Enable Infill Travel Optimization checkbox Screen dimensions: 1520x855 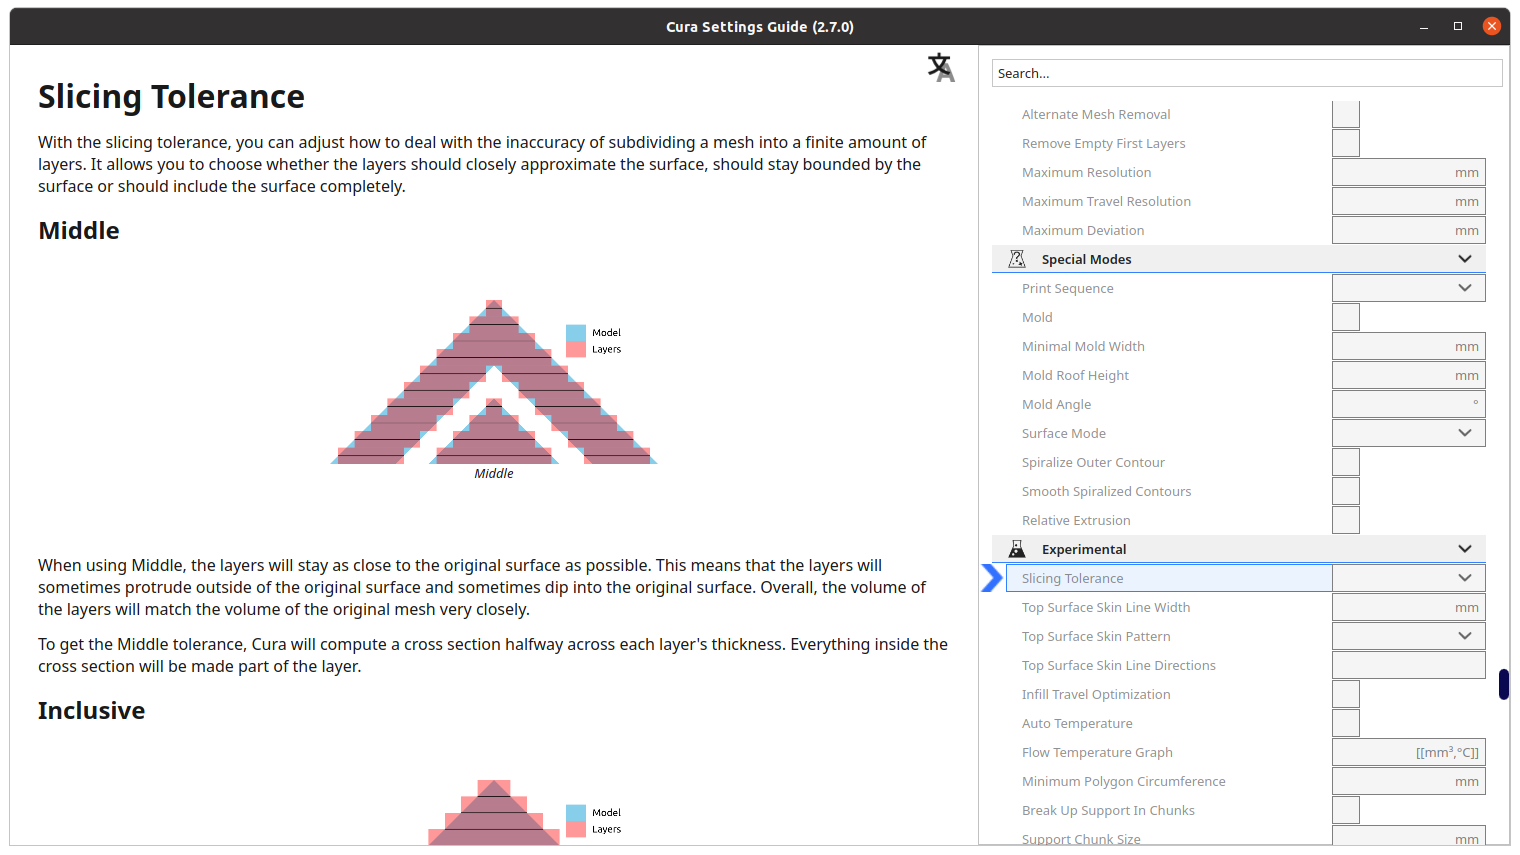pyautogui.click(x=1346, y=694)
